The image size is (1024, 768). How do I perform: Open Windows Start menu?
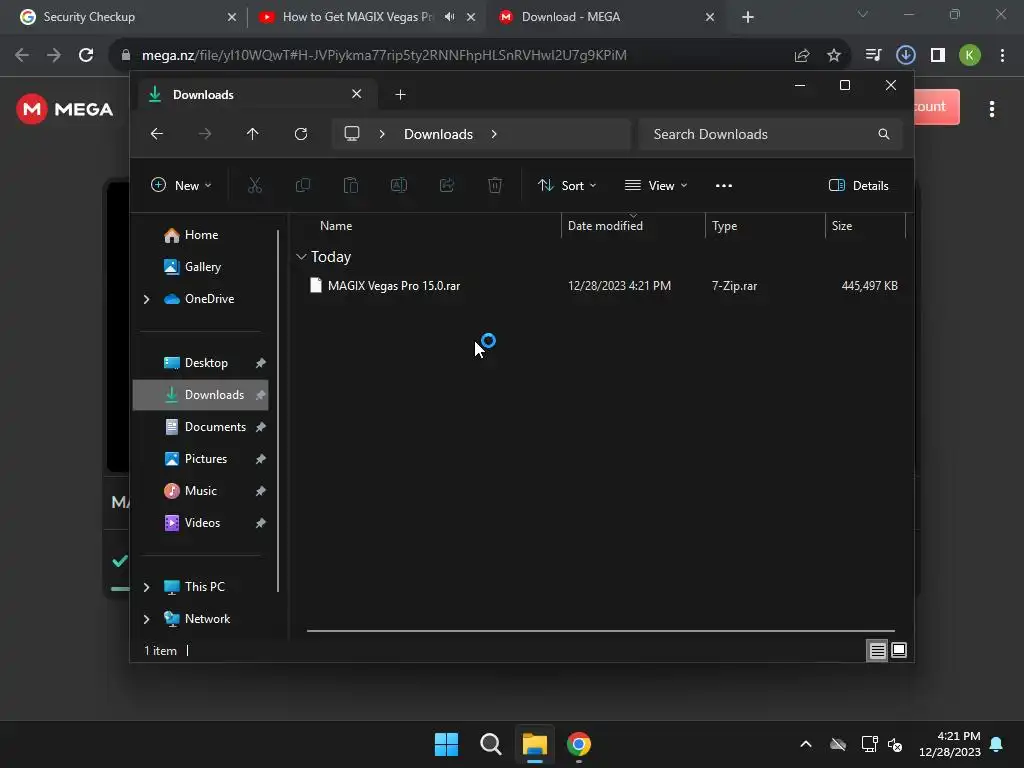click(x=447, y=744)
